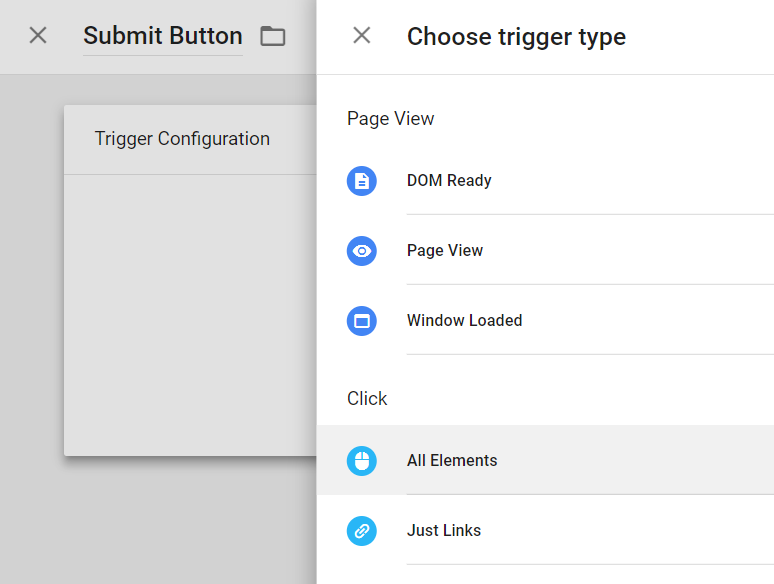Select the DOM Ready trigger label

[x=449, y=181]
